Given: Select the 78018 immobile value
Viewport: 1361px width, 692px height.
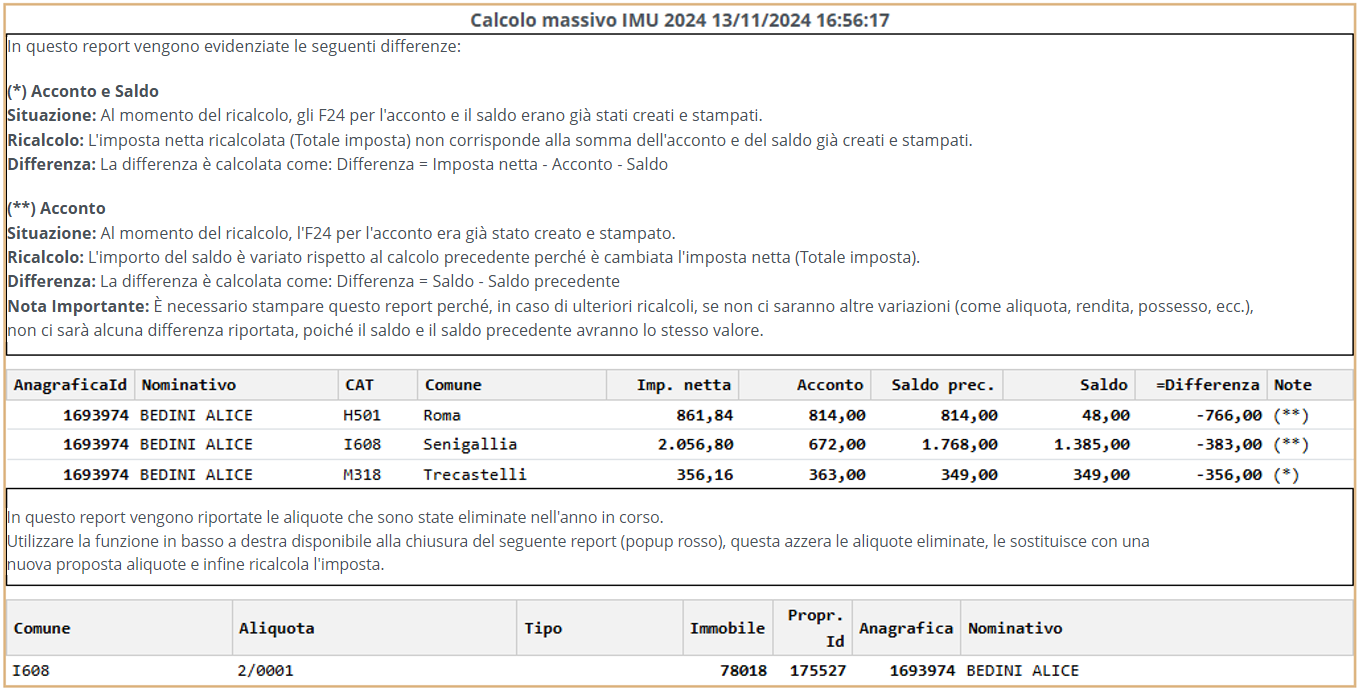Looking at the screenshot, I should (744, 671).
